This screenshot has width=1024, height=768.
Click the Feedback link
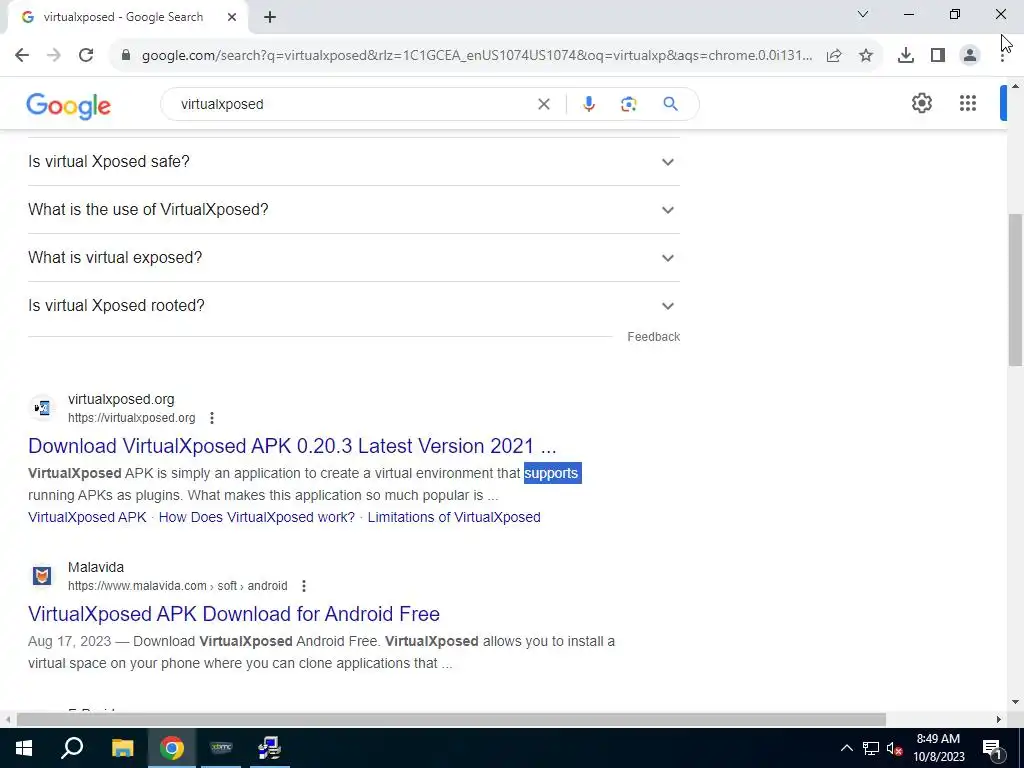click(654, 337)
